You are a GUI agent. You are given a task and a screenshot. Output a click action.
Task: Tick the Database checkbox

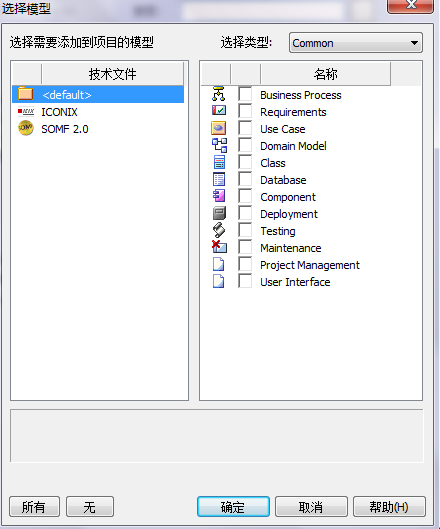click(x=245, y=179)
